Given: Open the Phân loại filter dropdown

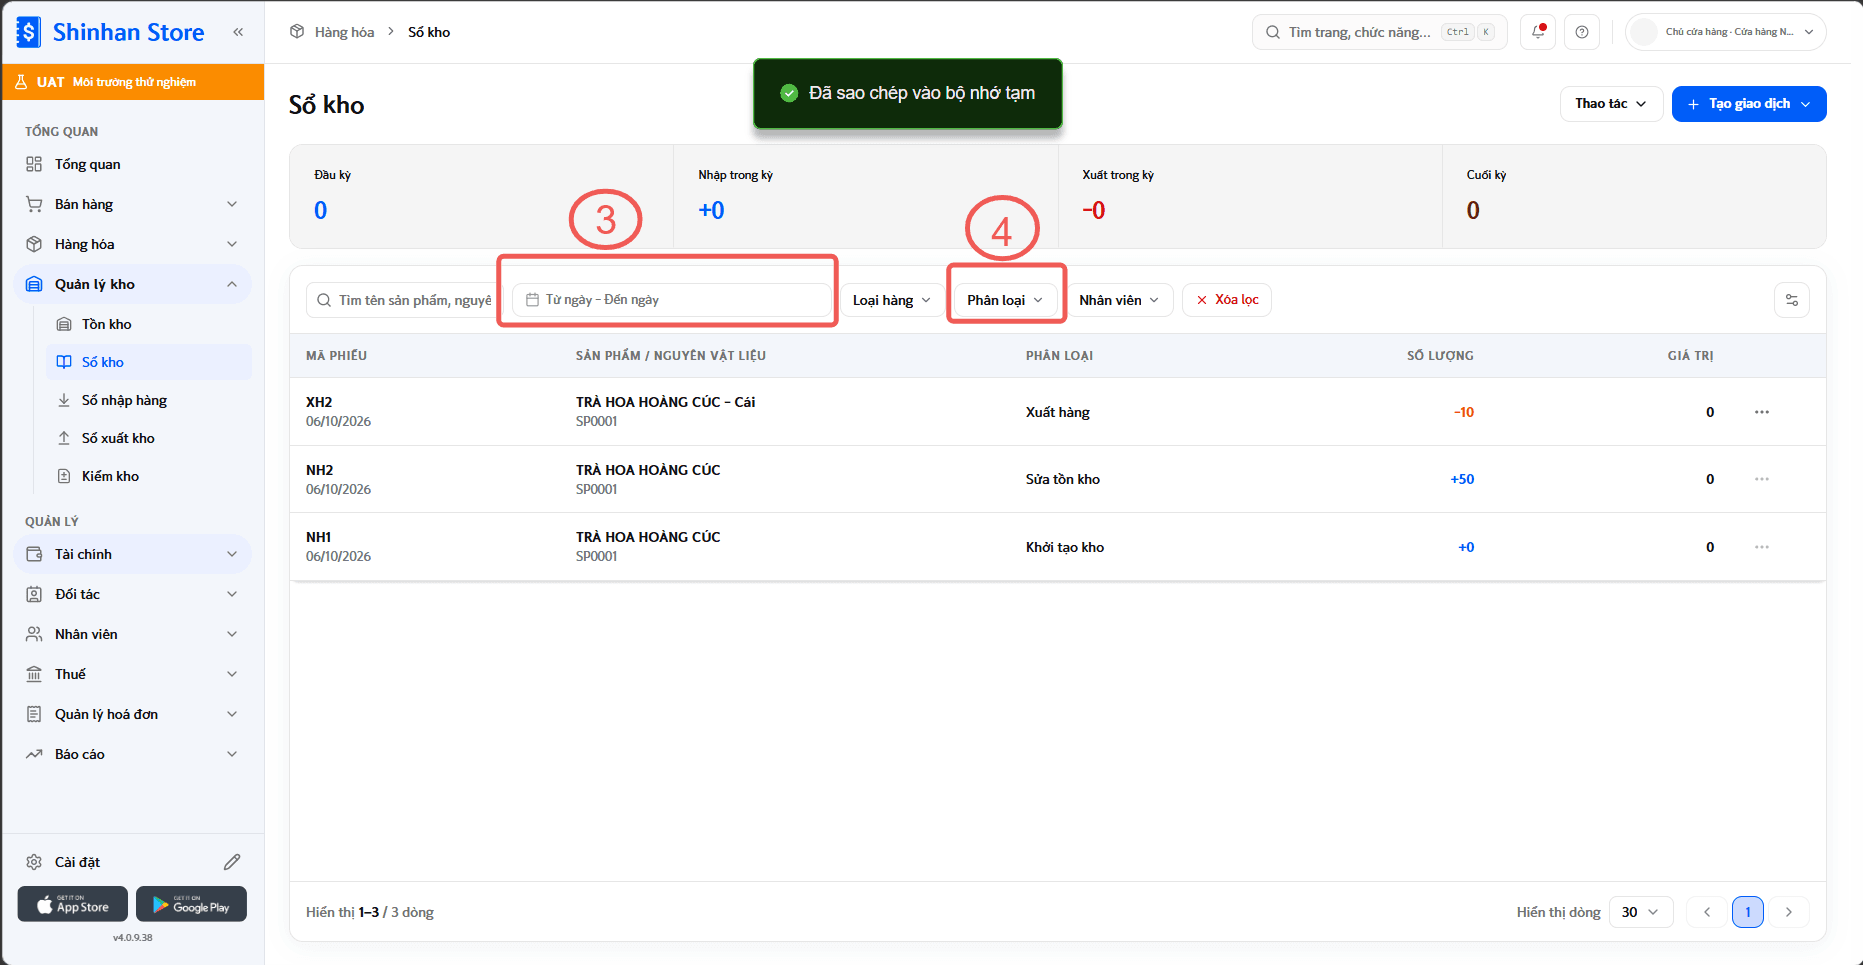Looking at the screenshot, I should tap(1006, 300).
